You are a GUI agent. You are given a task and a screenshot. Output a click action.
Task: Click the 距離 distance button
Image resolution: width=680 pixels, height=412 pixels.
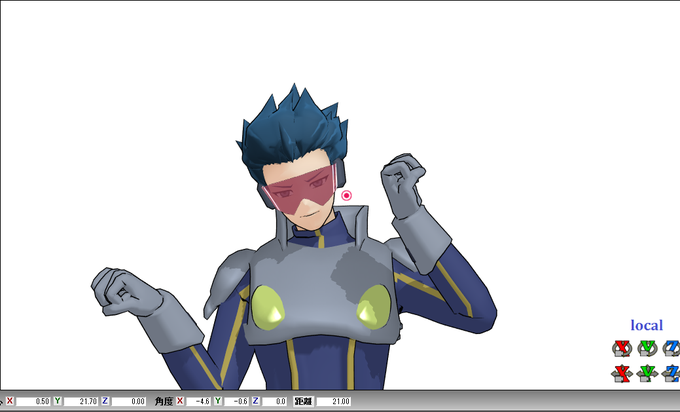[304, 401]
